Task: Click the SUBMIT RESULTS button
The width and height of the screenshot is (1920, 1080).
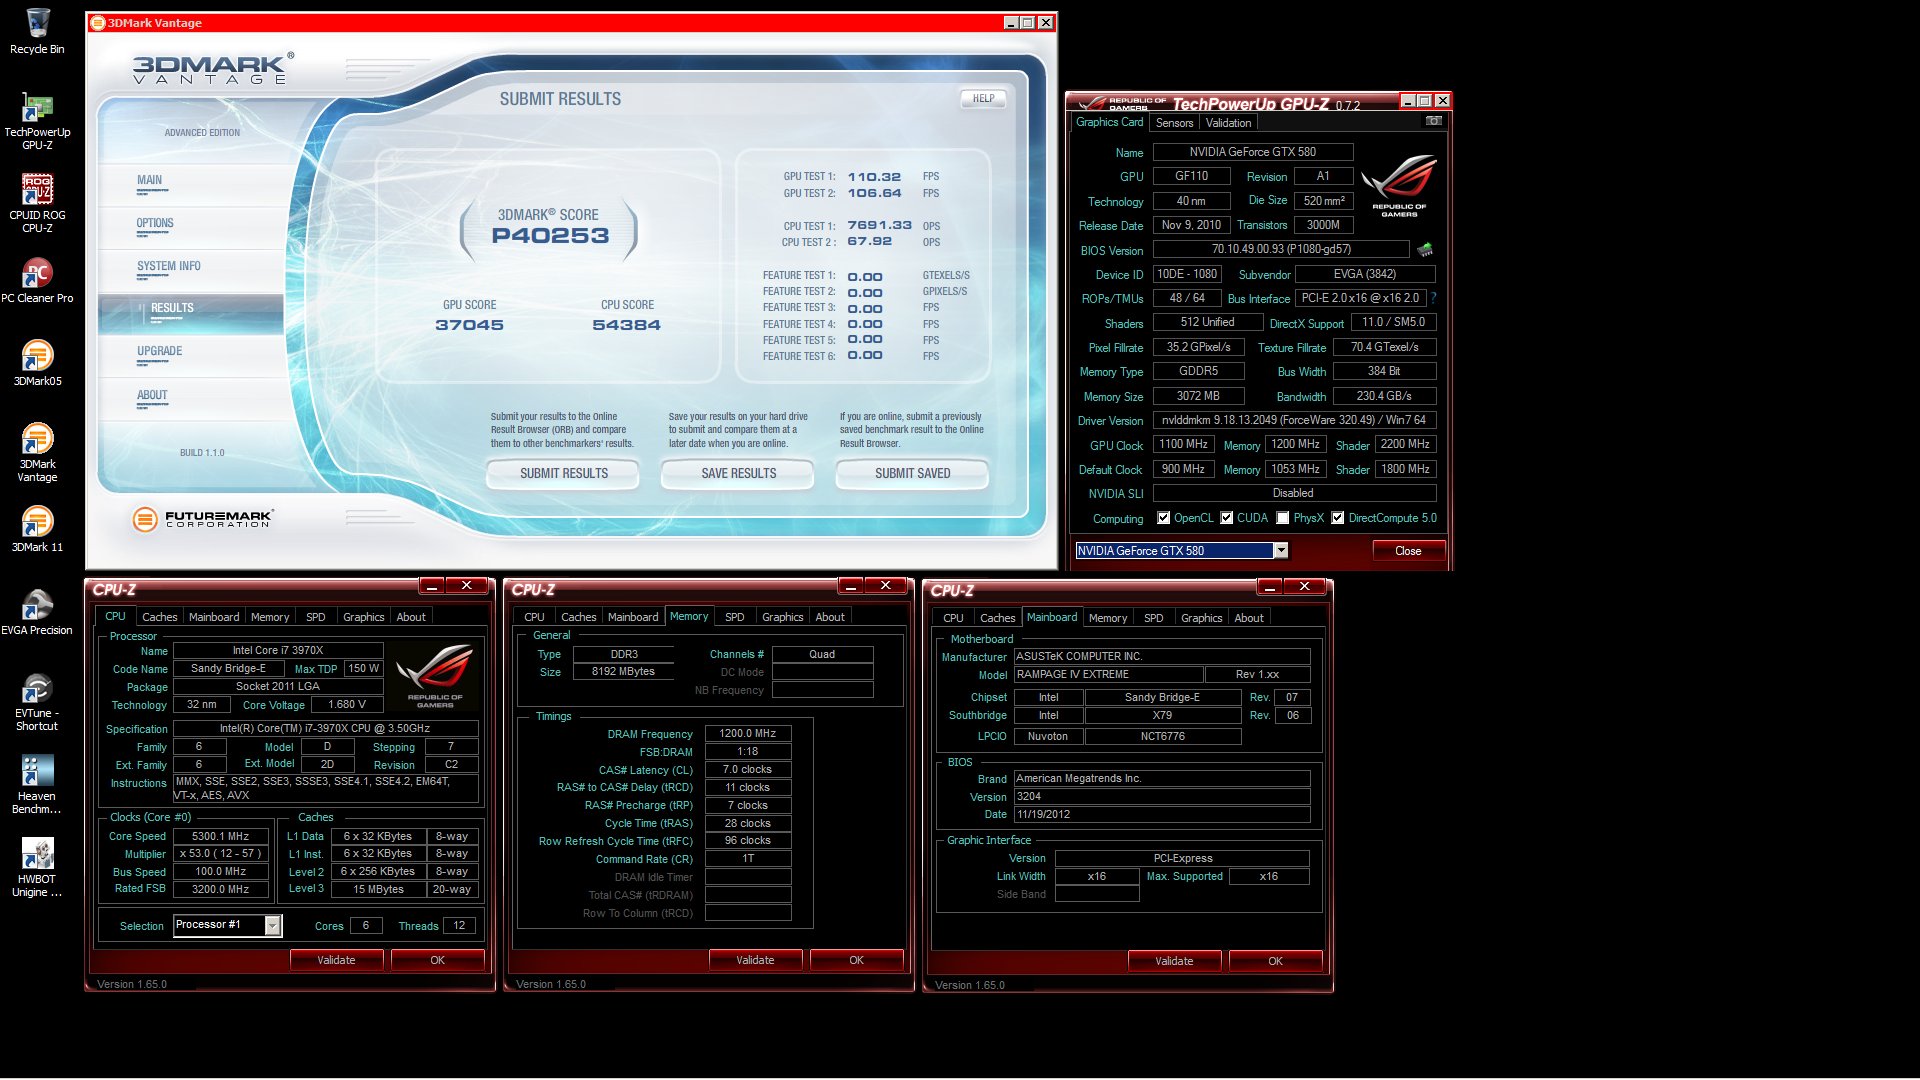Action: tap(563, 474)
